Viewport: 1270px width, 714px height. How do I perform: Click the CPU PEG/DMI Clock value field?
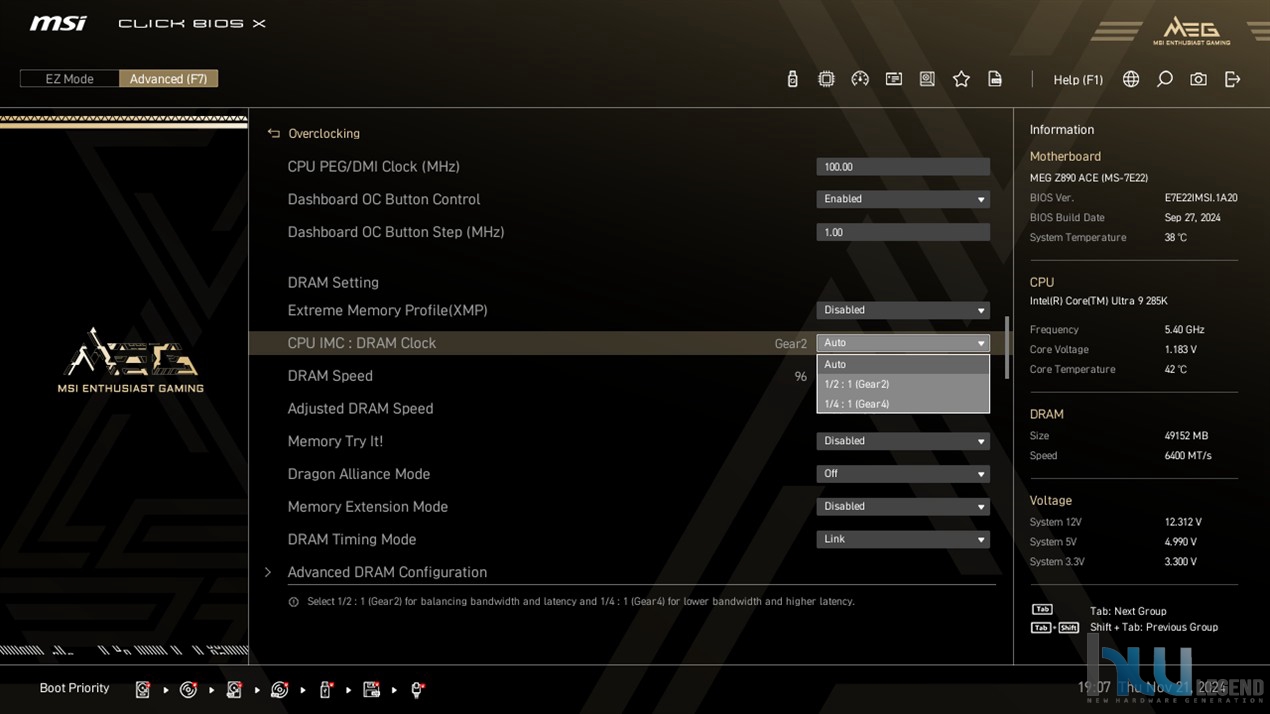point(903,167)
